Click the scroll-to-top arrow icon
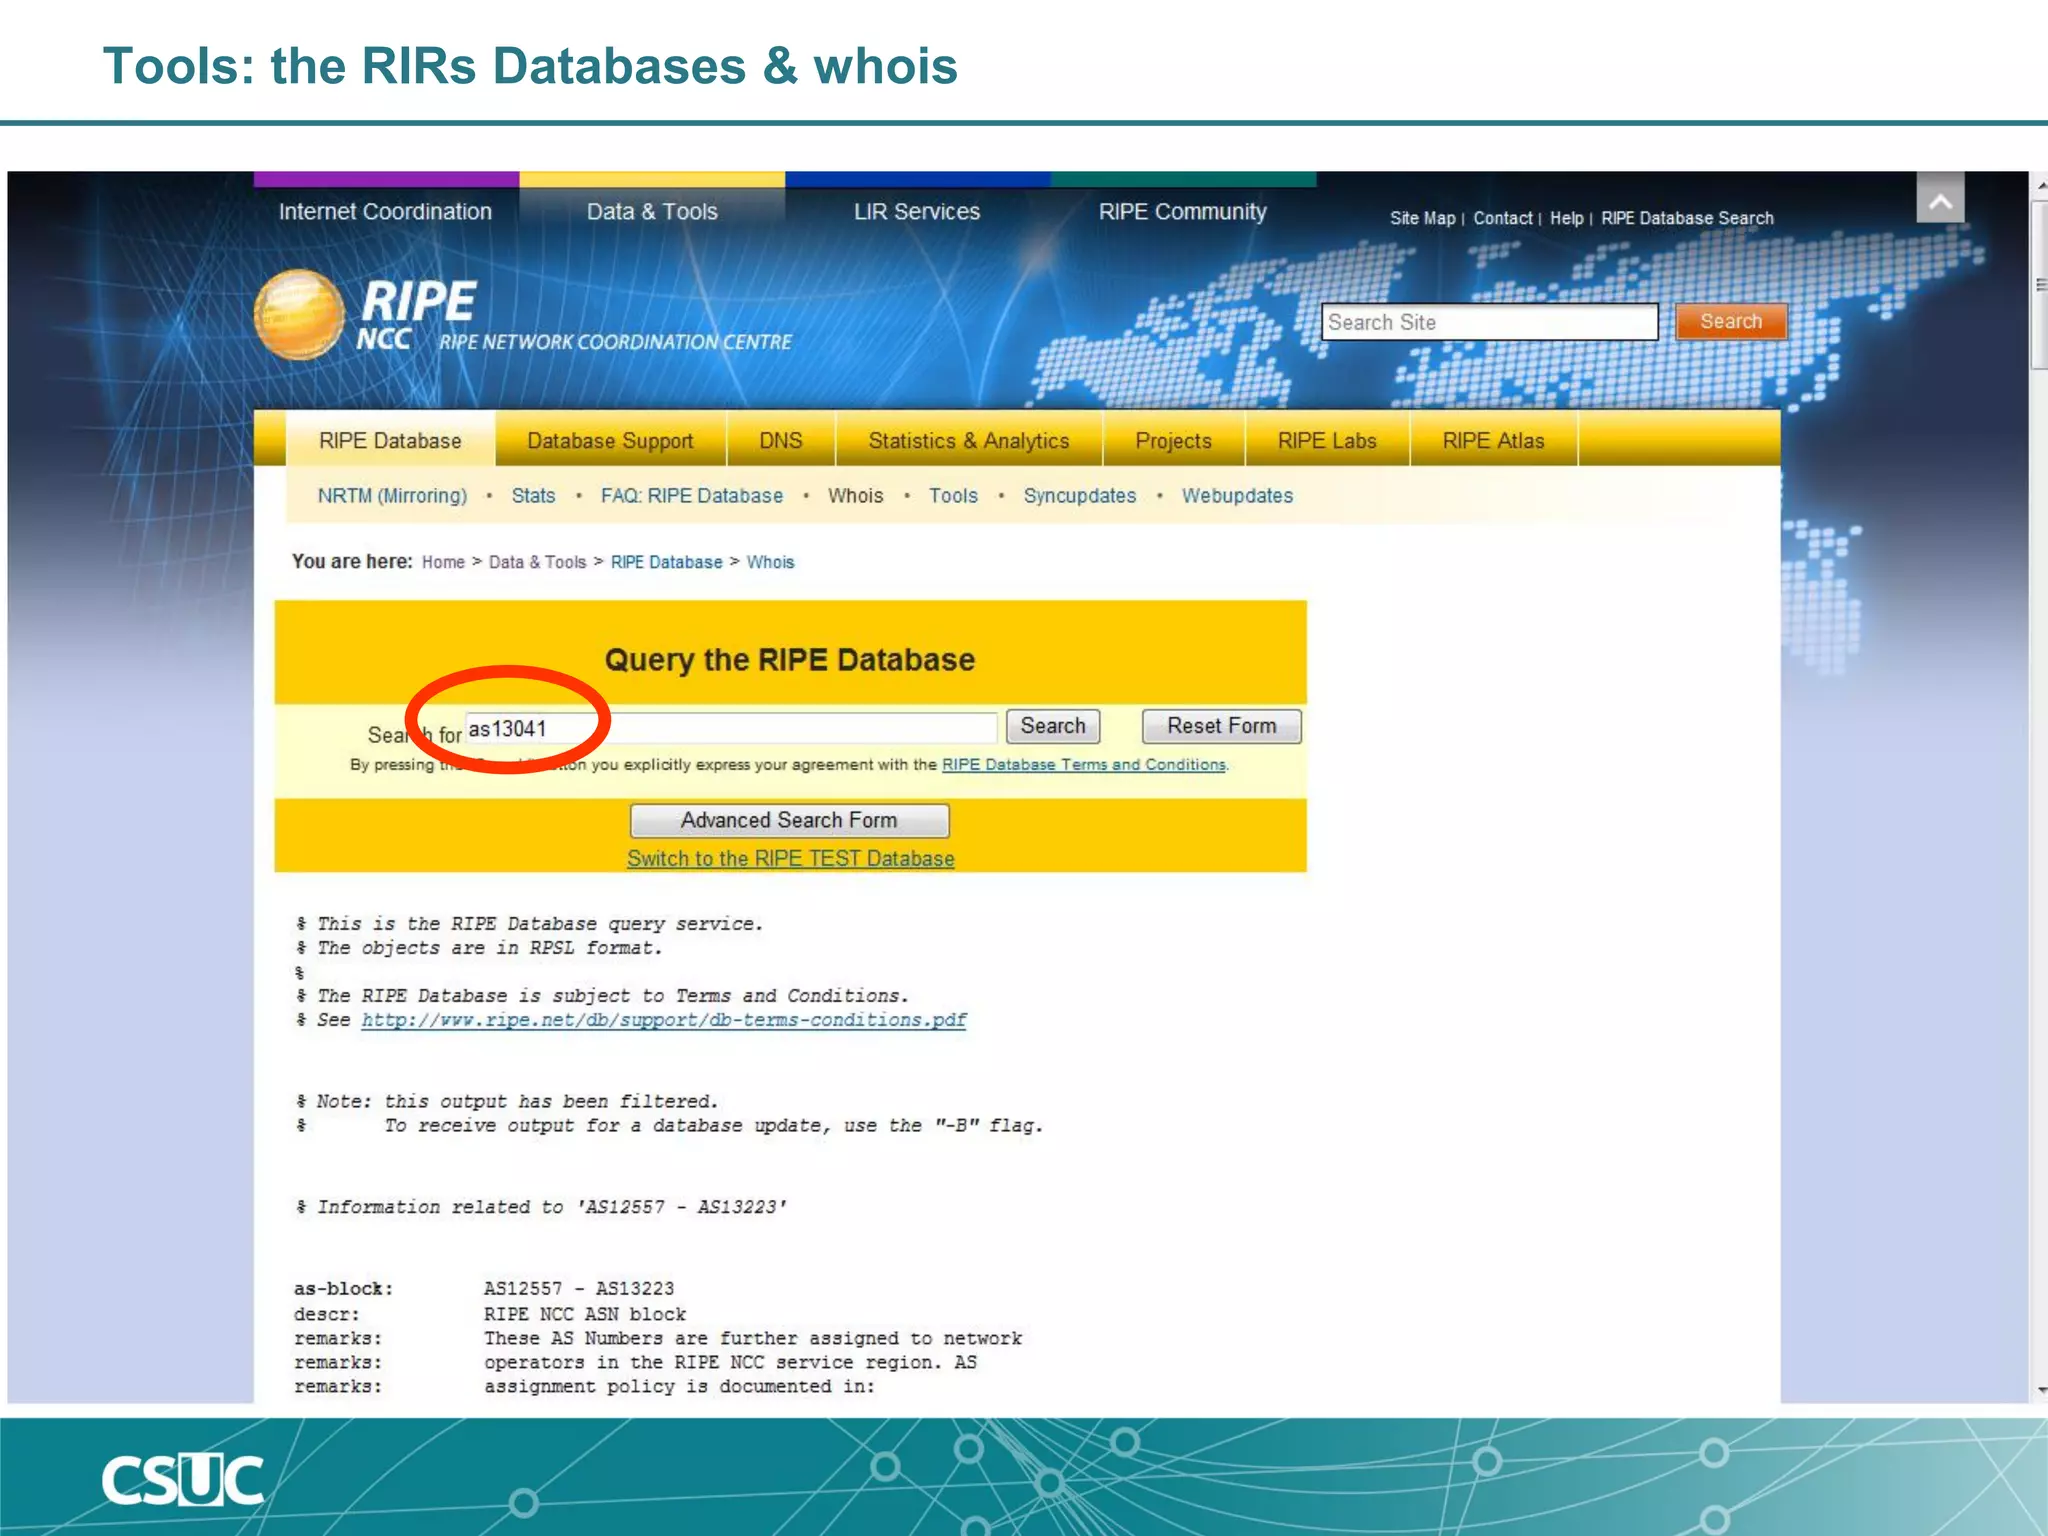 pyautogui.click(x=1940, y=198)
